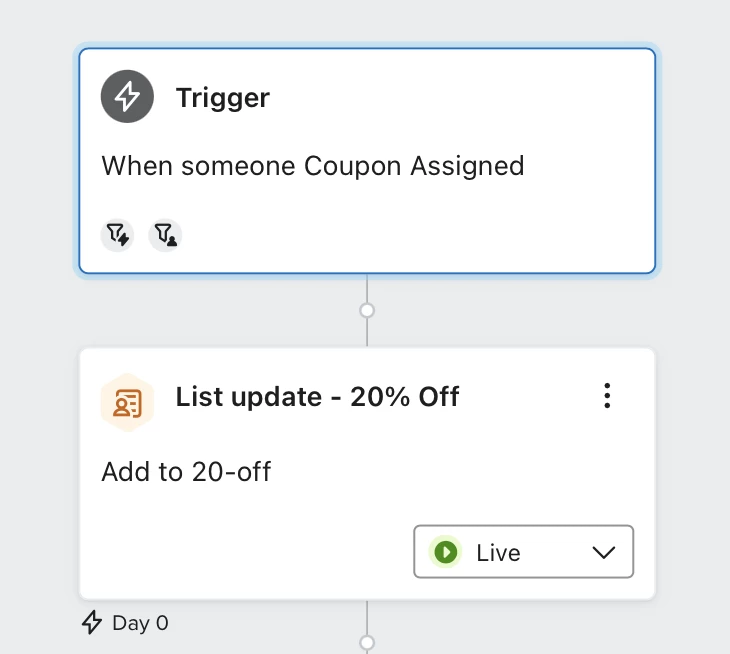Open the profile filter funnel-person icon
The width and height of the screenshot is (730, 654).
point(165,235)
